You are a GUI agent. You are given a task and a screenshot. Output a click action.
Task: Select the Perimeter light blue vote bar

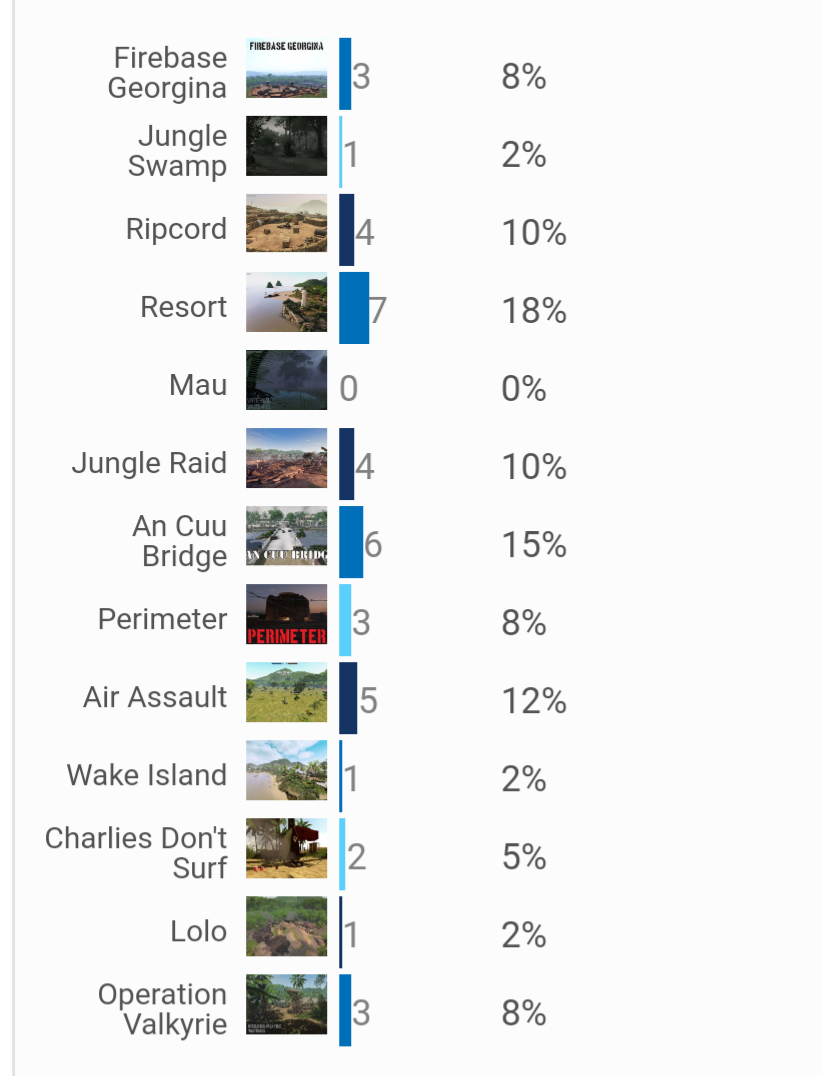pos(345,620)
